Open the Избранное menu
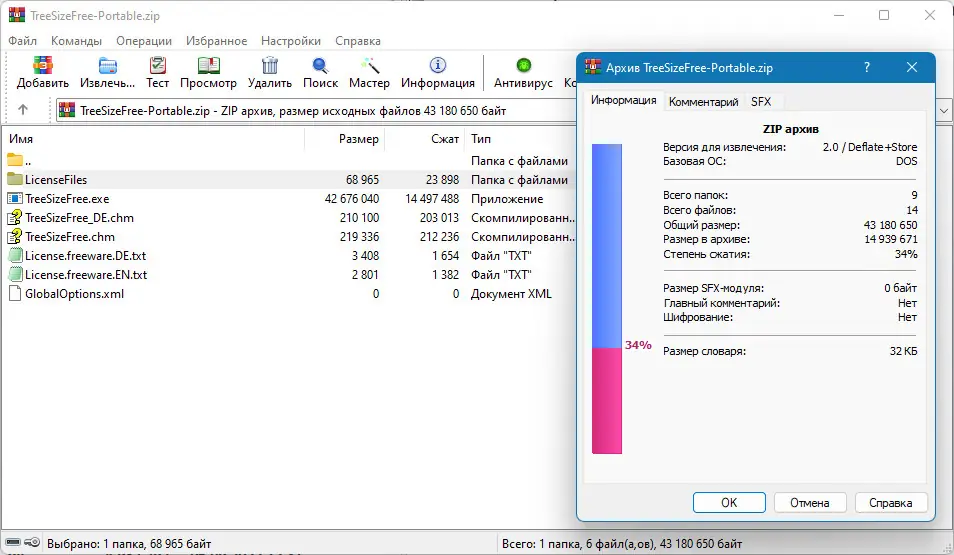 [217, 41]
